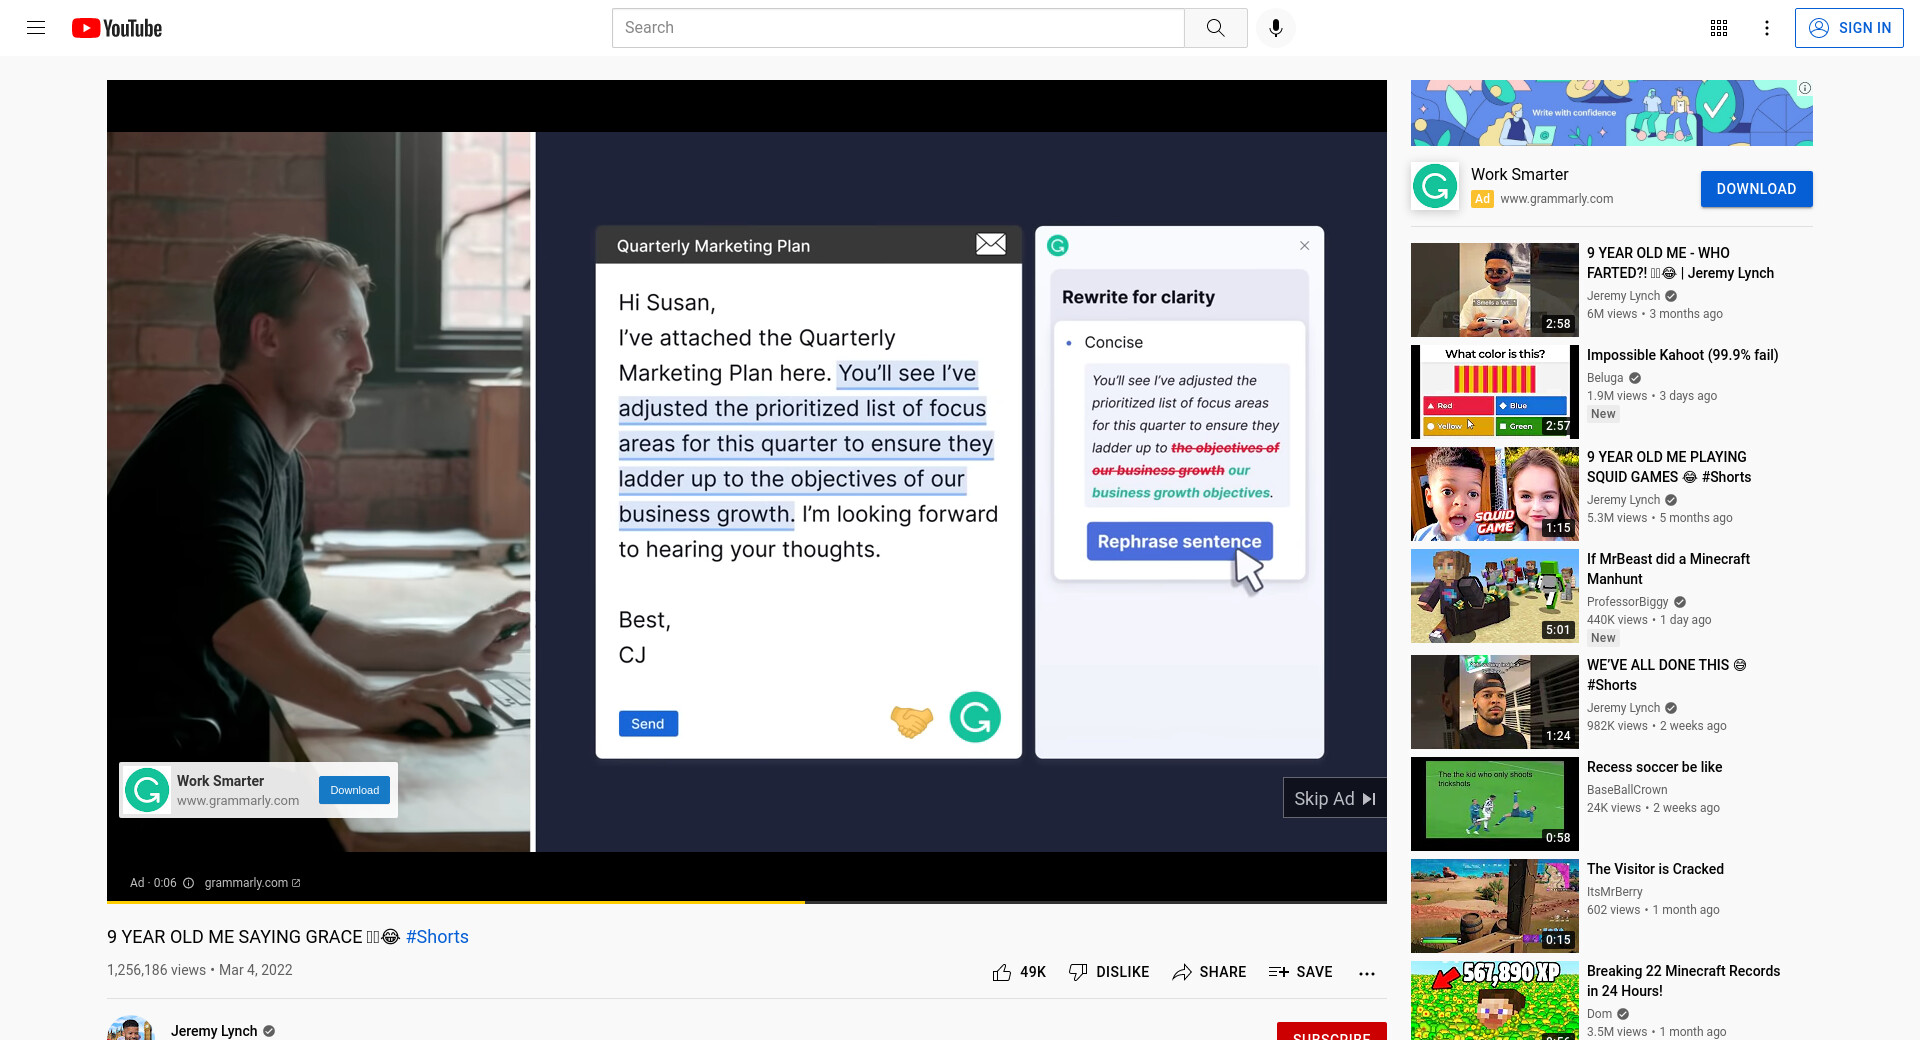
Task: Open the YouTube apps grid
Action: tap(1719, 28)
